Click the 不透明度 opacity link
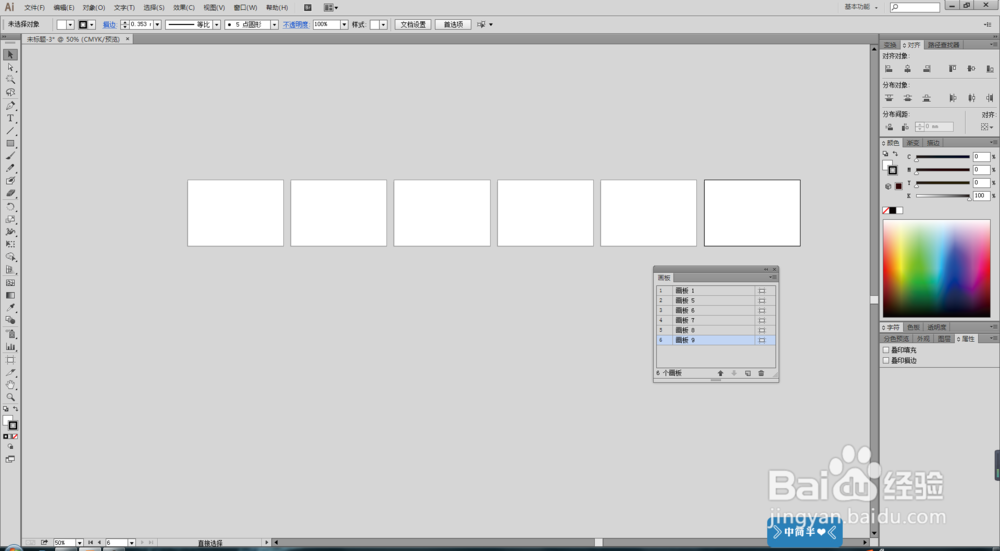Screen dimensions: 1000x551 (295, 25)
